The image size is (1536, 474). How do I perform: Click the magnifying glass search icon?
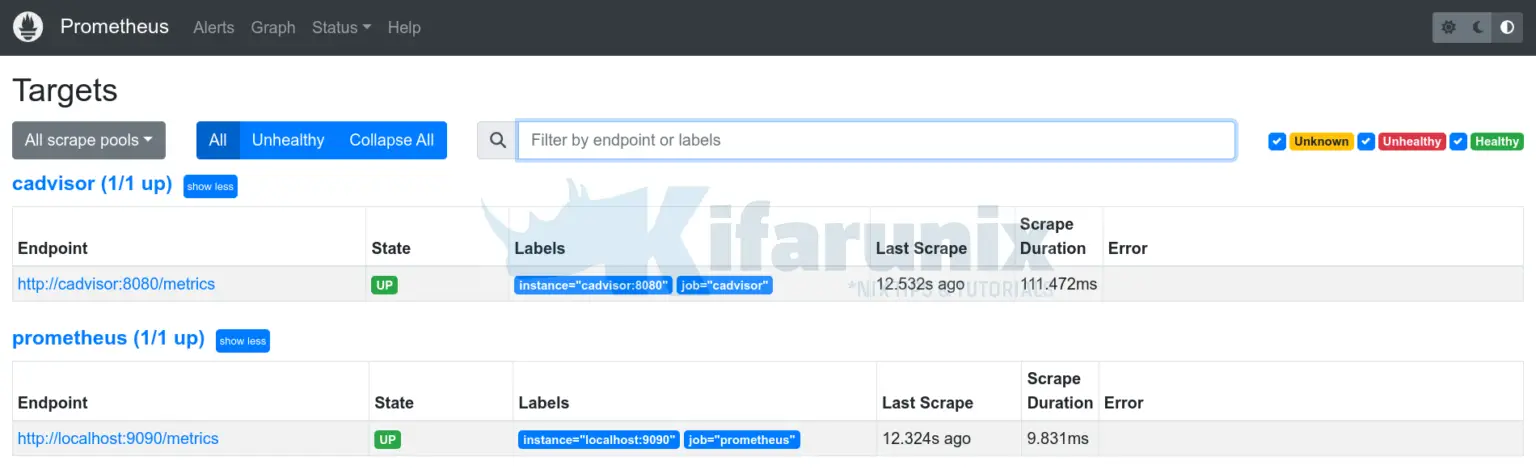click(496, 141)
